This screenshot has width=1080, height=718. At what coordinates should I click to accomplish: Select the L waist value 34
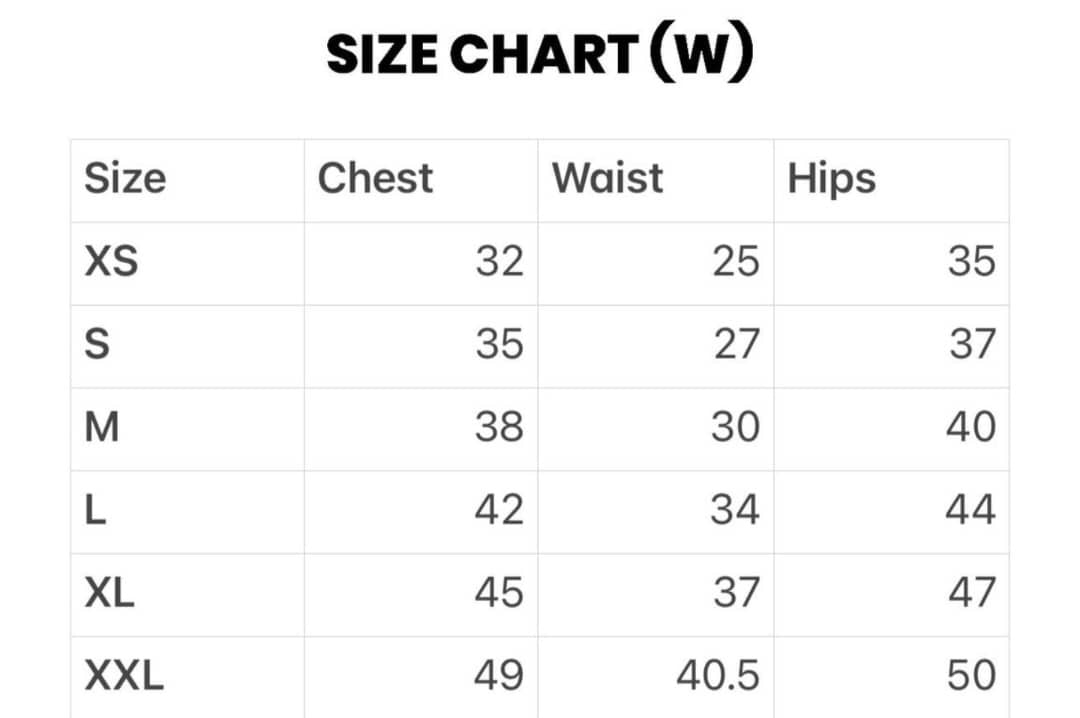point(735,511)
